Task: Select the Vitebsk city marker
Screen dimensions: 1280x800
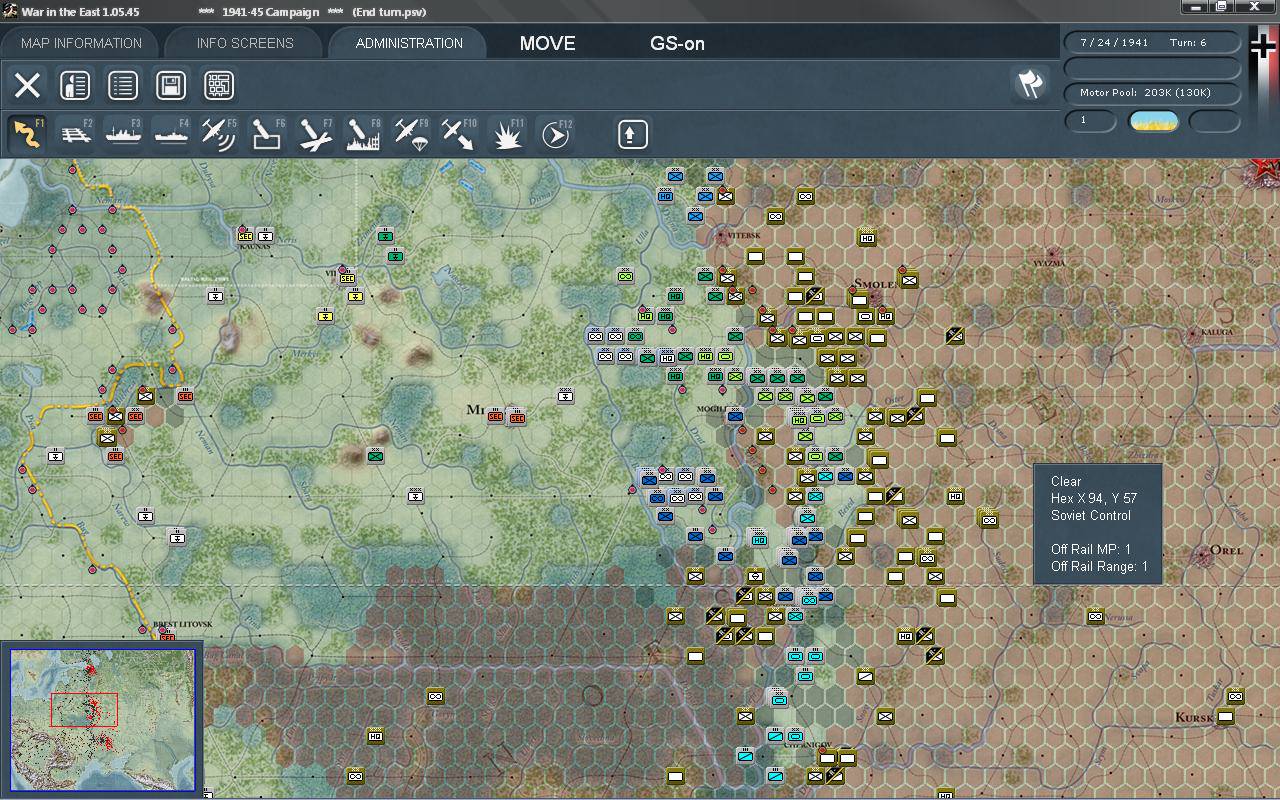Action: pos(722,237)
